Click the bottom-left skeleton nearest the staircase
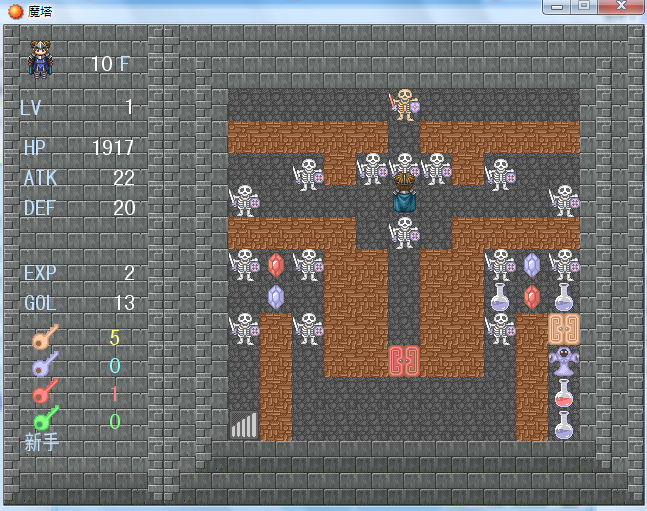This screenshot has width=647, height=511. coord(244,329)
